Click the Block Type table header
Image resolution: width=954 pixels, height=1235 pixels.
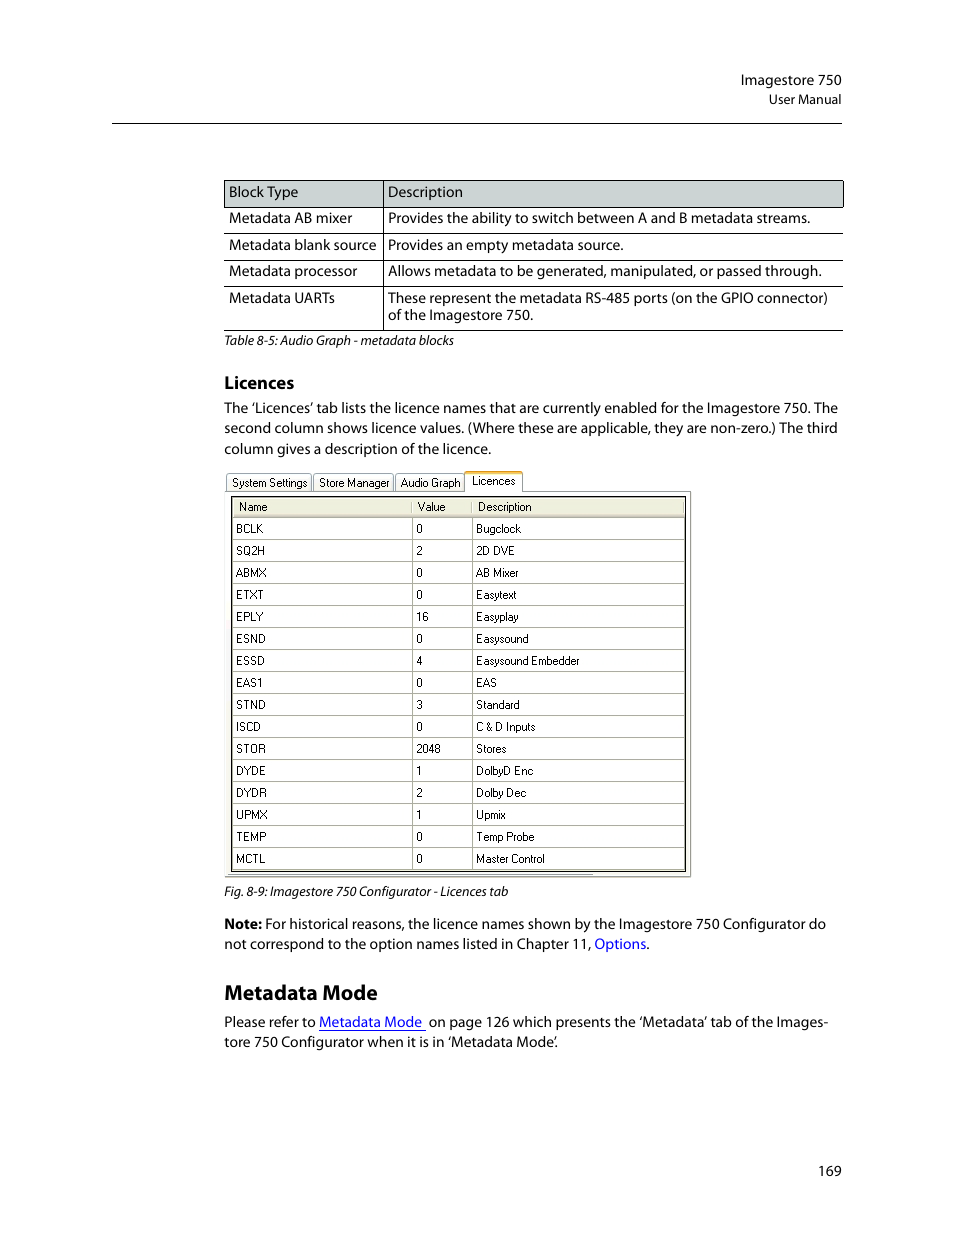click(x=304, y=193)
